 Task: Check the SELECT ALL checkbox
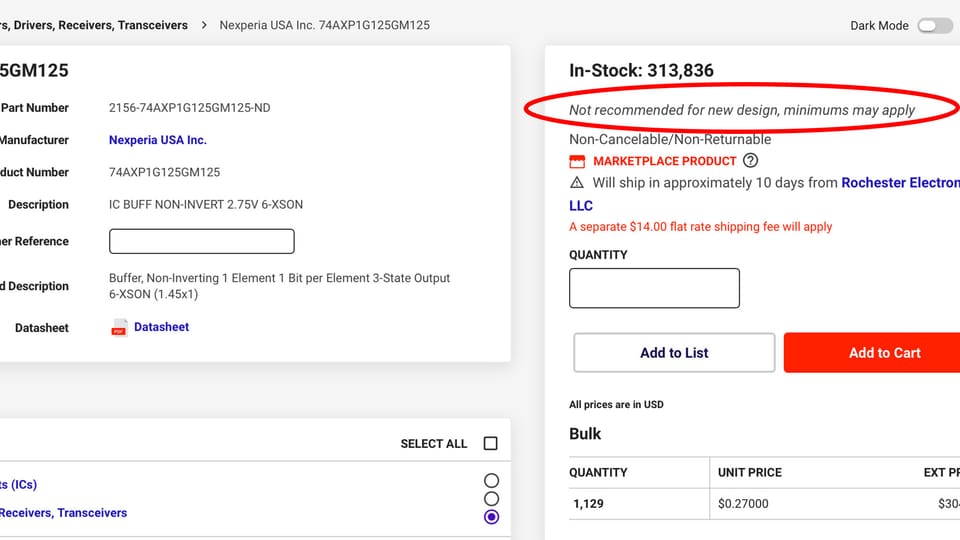pyautogui.click(x=490, y=444)
